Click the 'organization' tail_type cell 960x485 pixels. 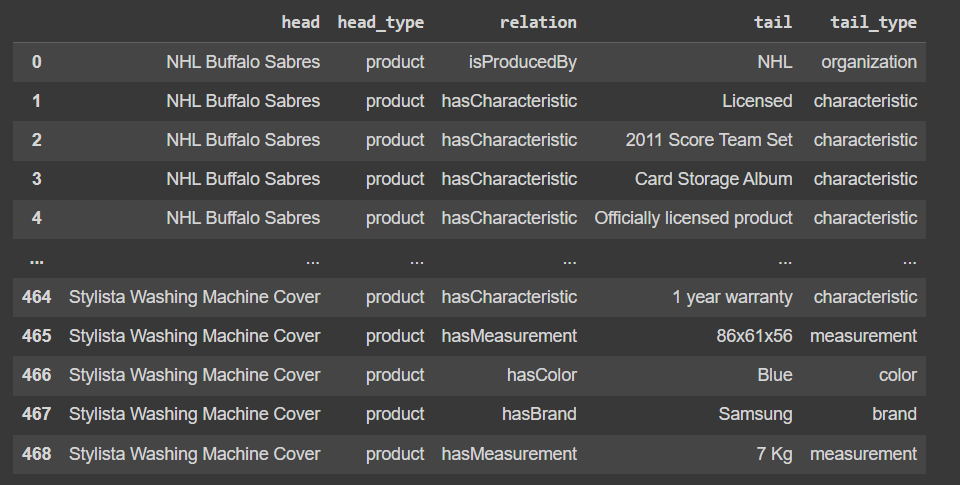[869, 62]
